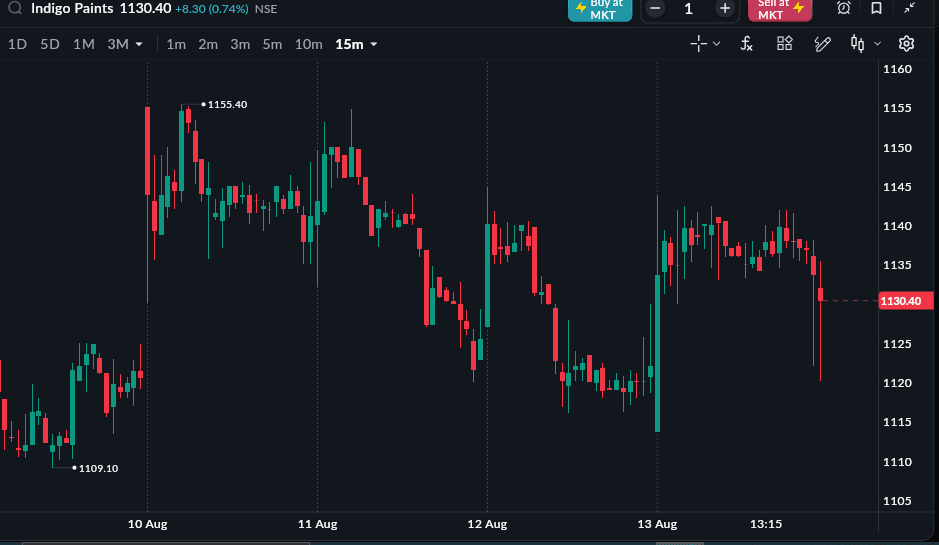Click the Buy at MKT button
This screenshot has height=545, width=939.
599,10
